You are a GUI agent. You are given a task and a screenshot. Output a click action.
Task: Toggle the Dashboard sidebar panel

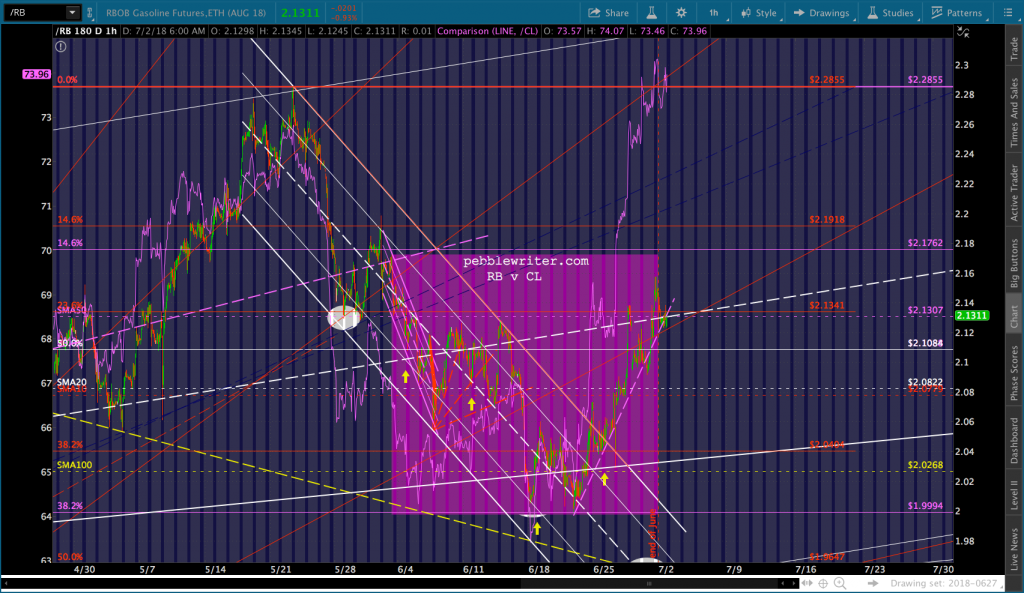tap(1013, 447)
